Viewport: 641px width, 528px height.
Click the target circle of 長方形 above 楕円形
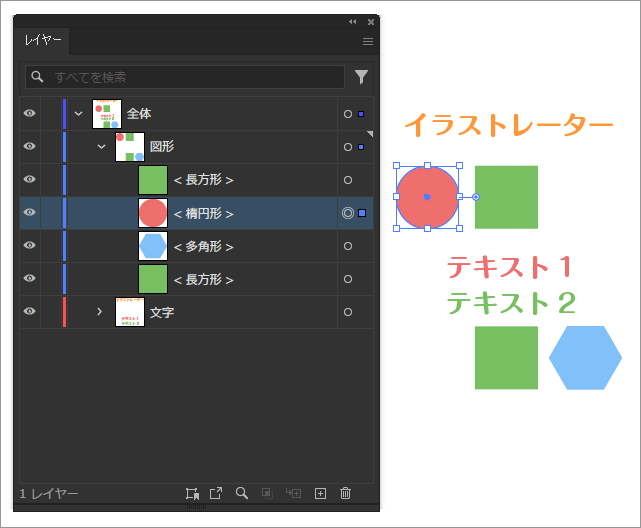(348, 180)
